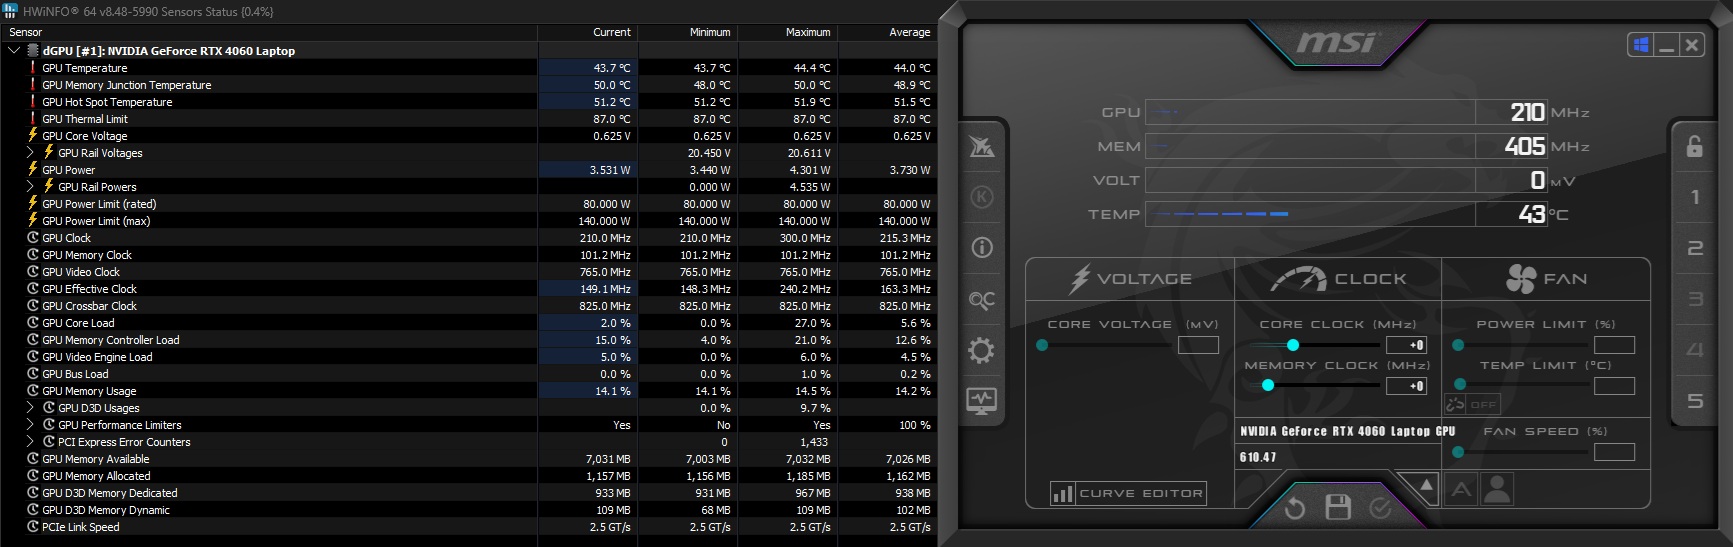Select the GPU Effective Clock row
Image resolution: width=1733 pixels, height=547 pixels.
[x=469, y=289]
